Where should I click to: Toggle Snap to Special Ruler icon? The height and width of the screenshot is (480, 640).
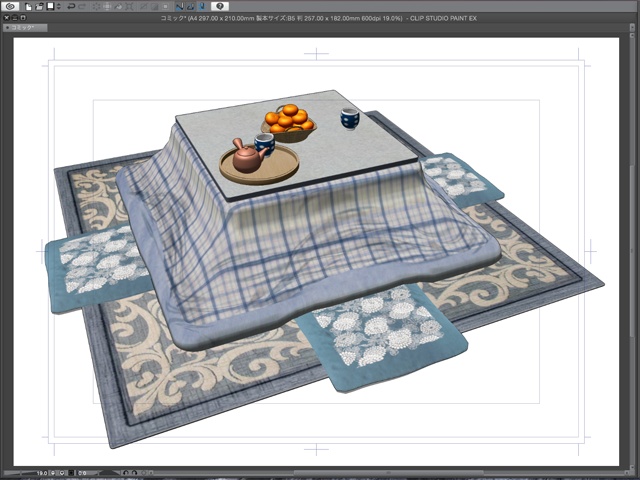coord(190,7)
